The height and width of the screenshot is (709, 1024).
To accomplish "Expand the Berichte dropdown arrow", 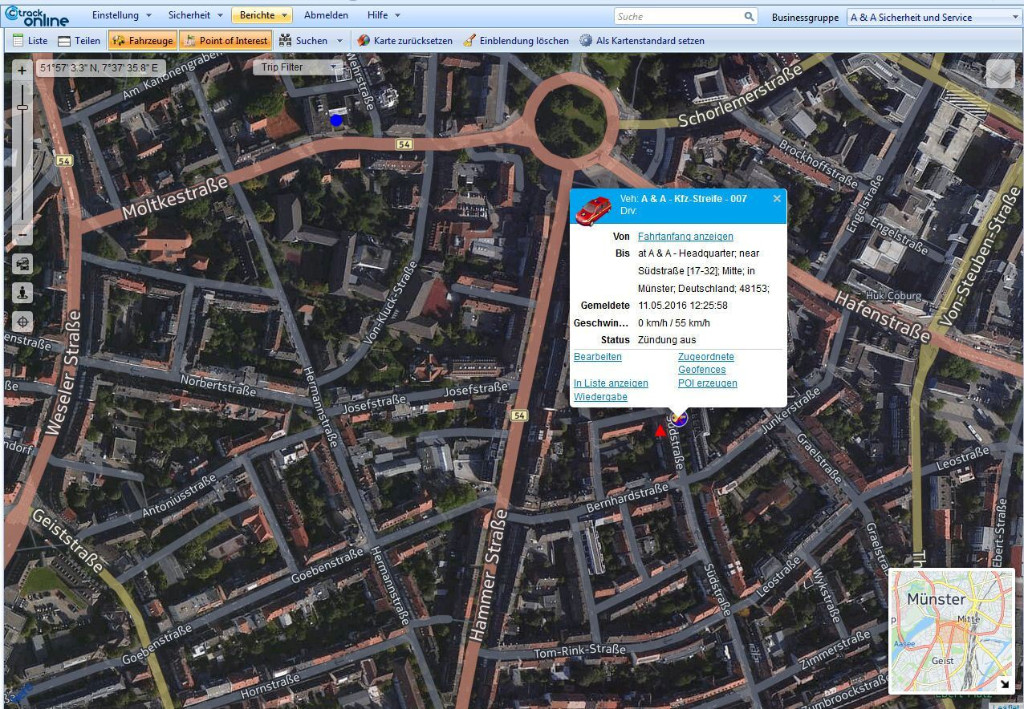I will [285, 16].
